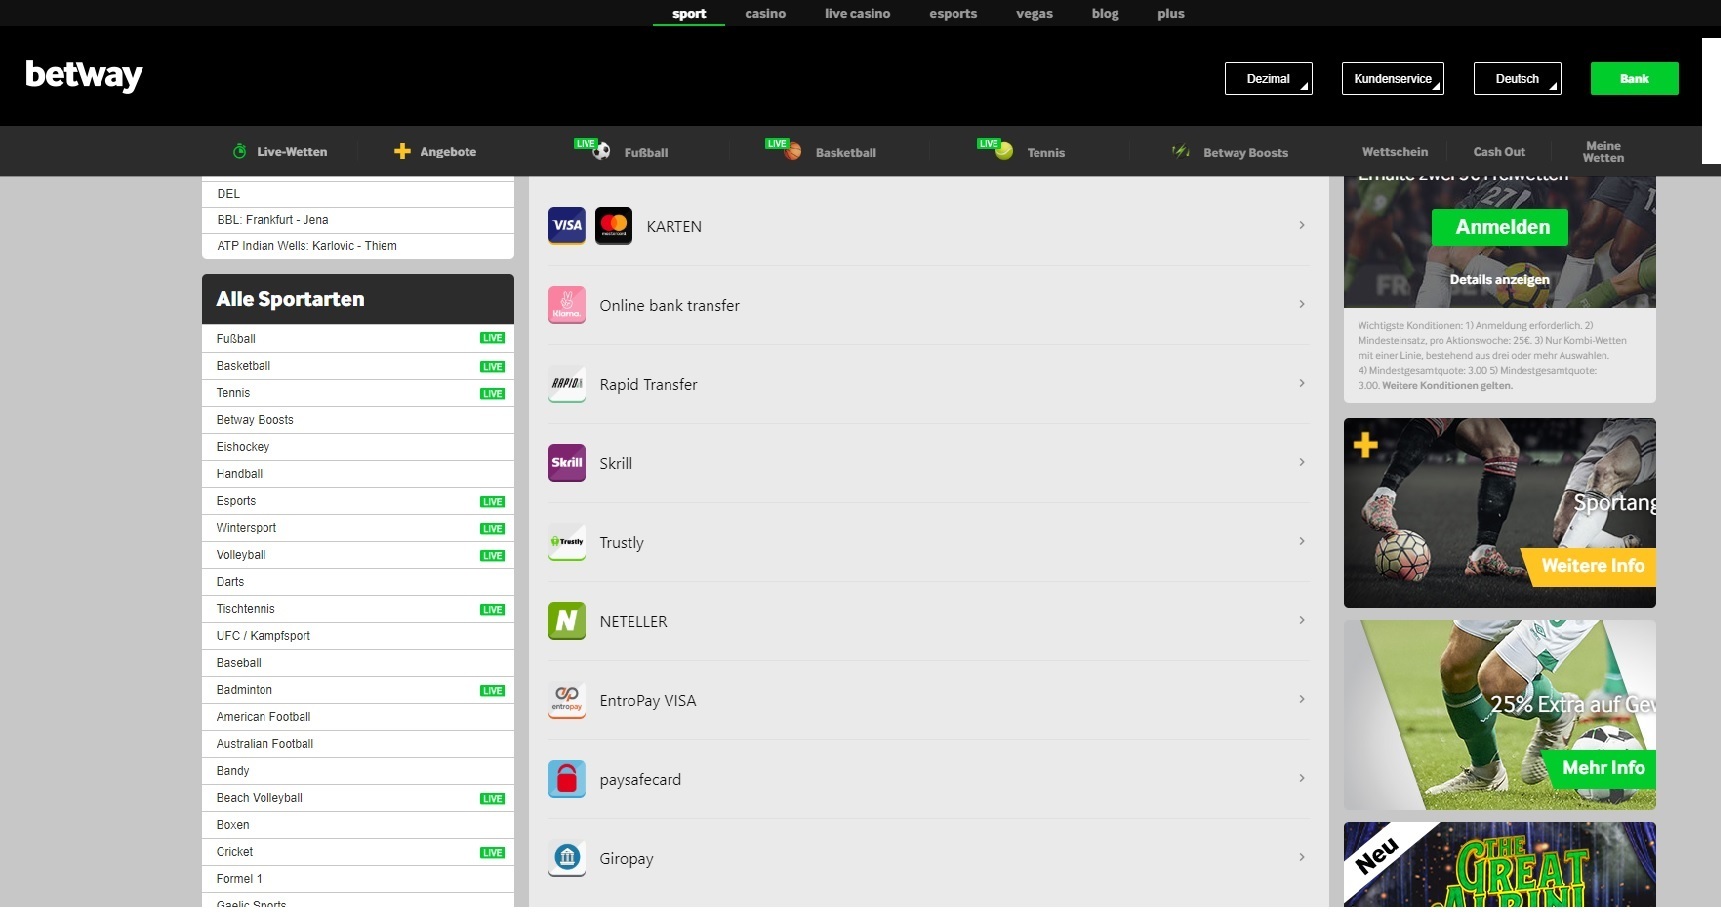Click the Tennis ball icon

1005,151
